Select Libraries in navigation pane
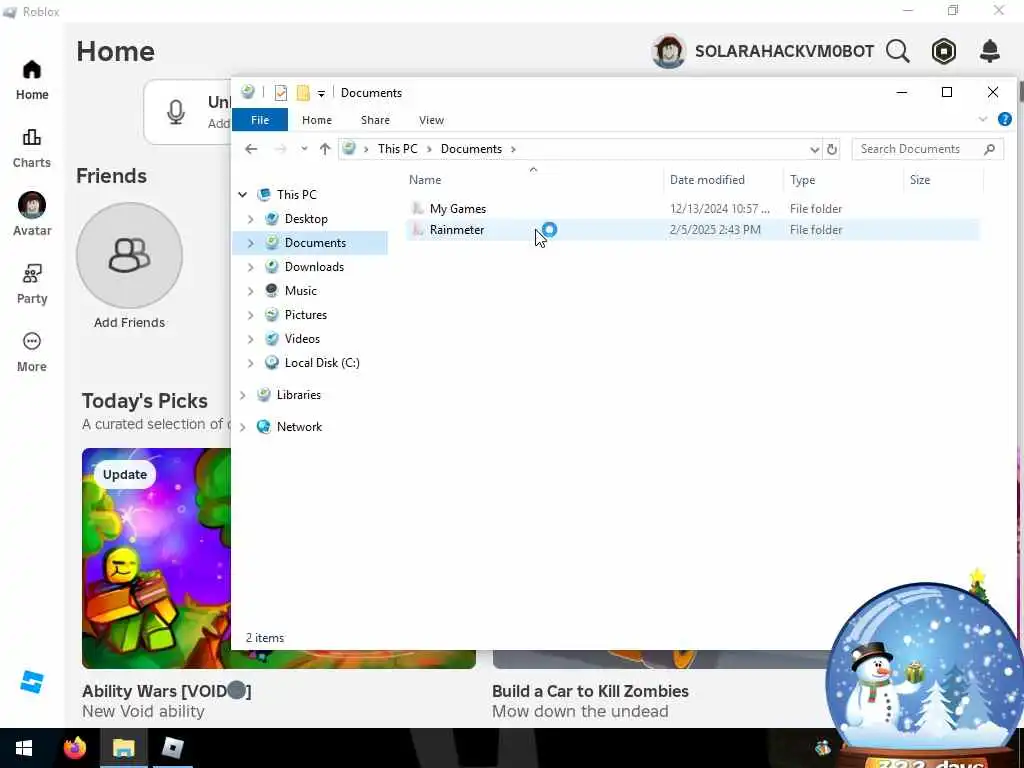Image resolution: width=1024 pixels, height=768 pixels. point(298,395)
